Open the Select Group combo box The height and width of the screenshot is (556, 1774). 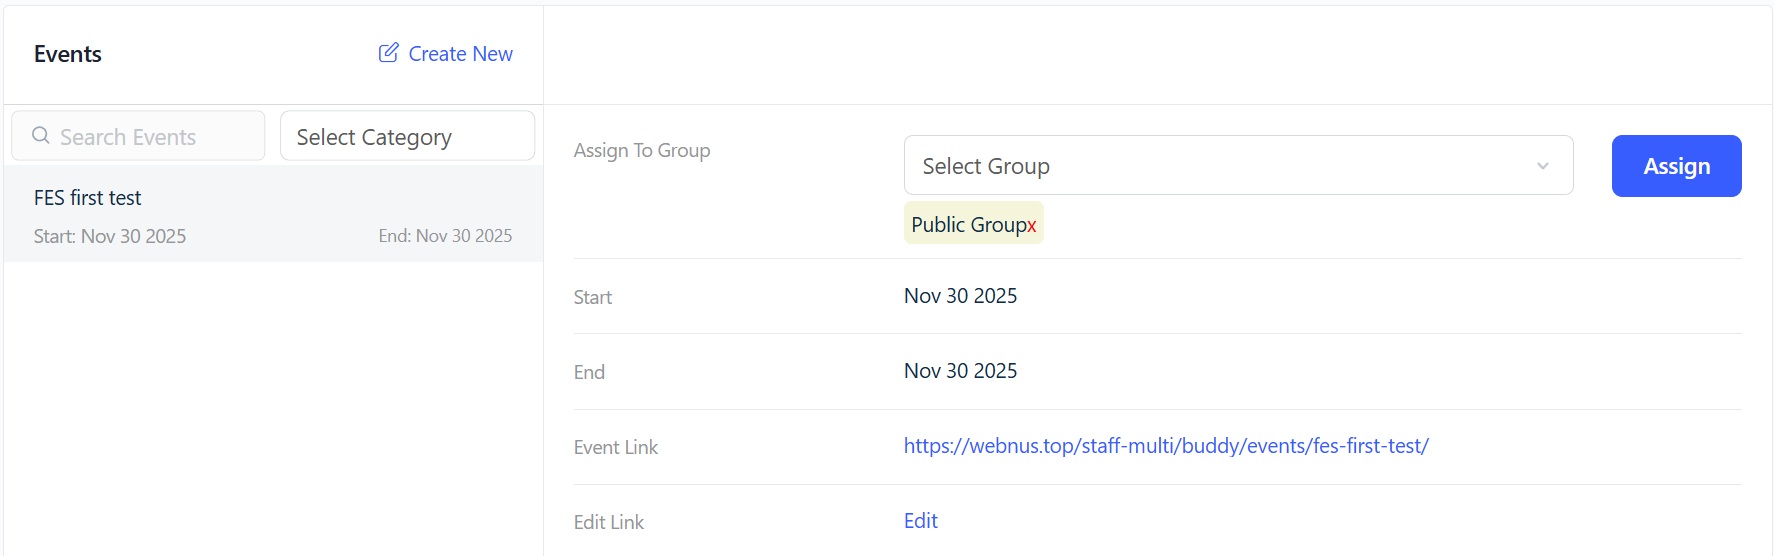click(1220, 166)
